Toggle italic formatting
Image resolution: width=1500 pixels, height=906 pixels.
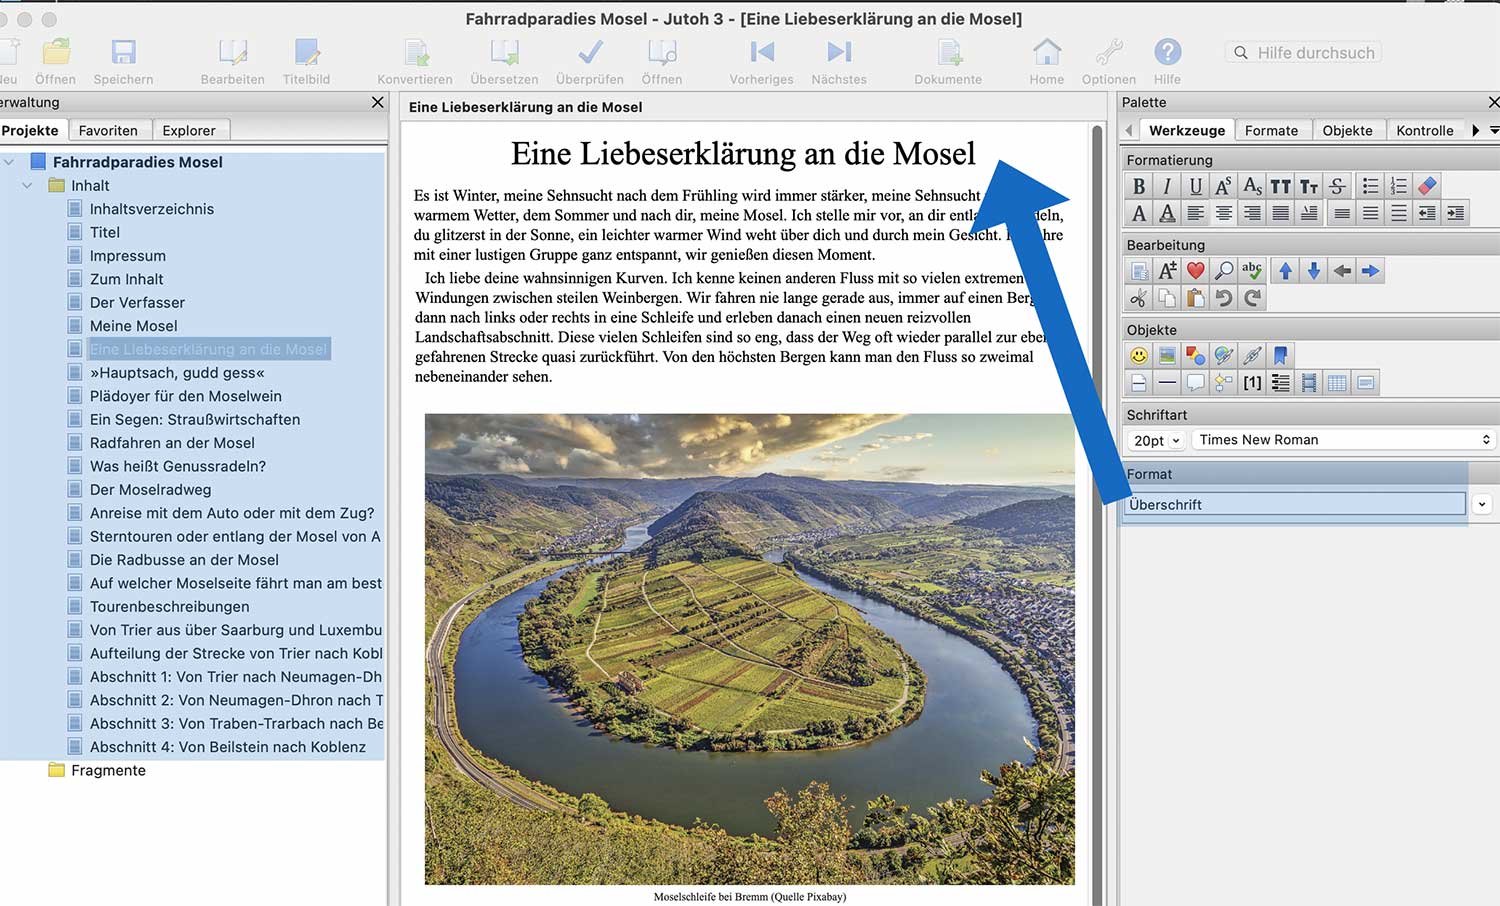pos(1166,186)
